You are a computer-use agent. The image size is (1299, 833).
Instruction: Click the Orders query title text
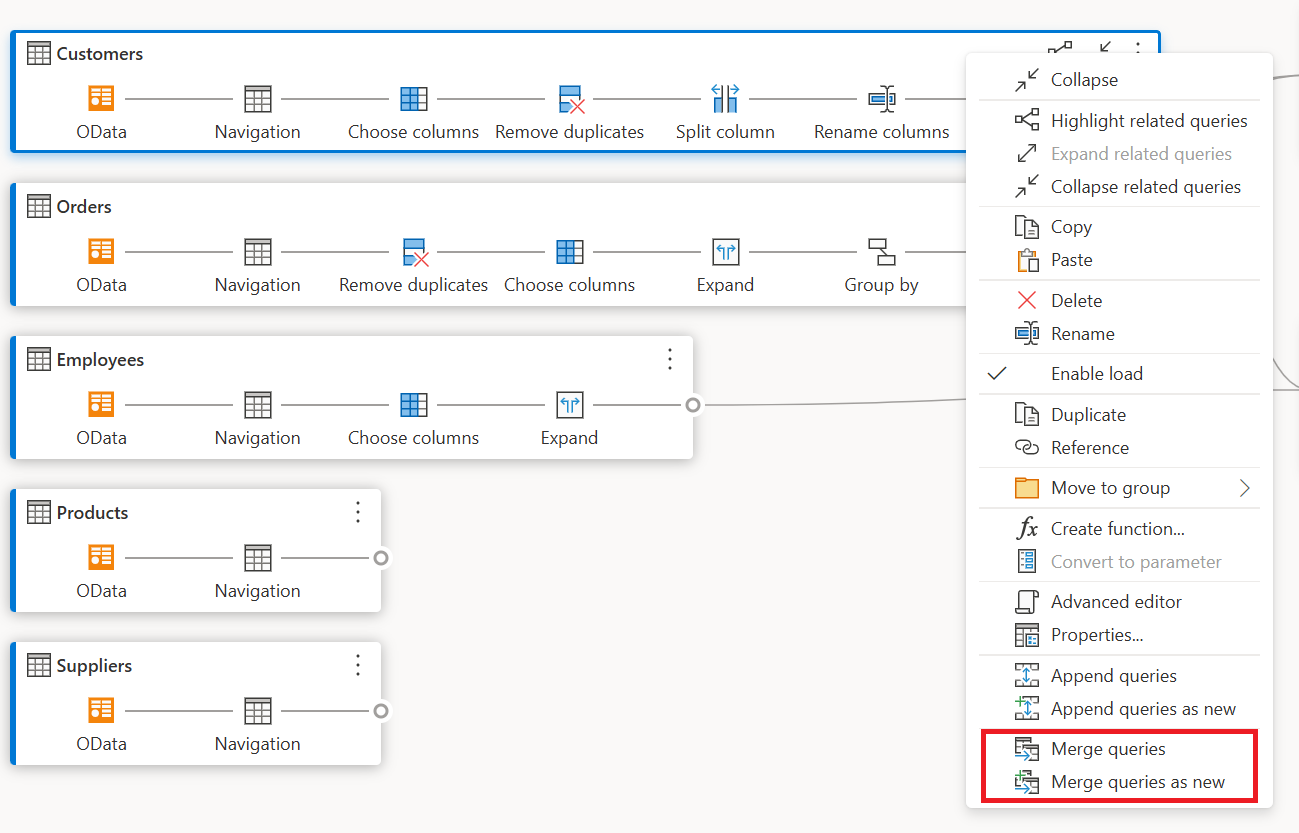(84, 207)
